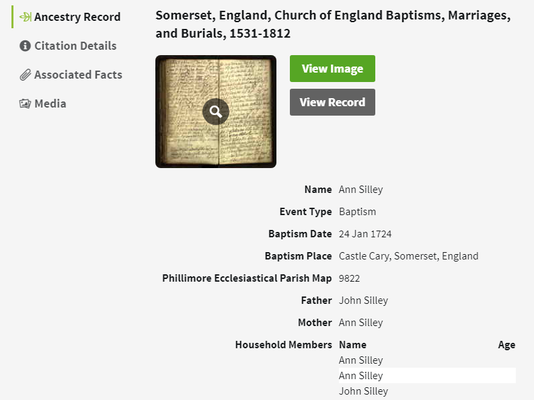Click the Citation Details info icon

point(25,46)
